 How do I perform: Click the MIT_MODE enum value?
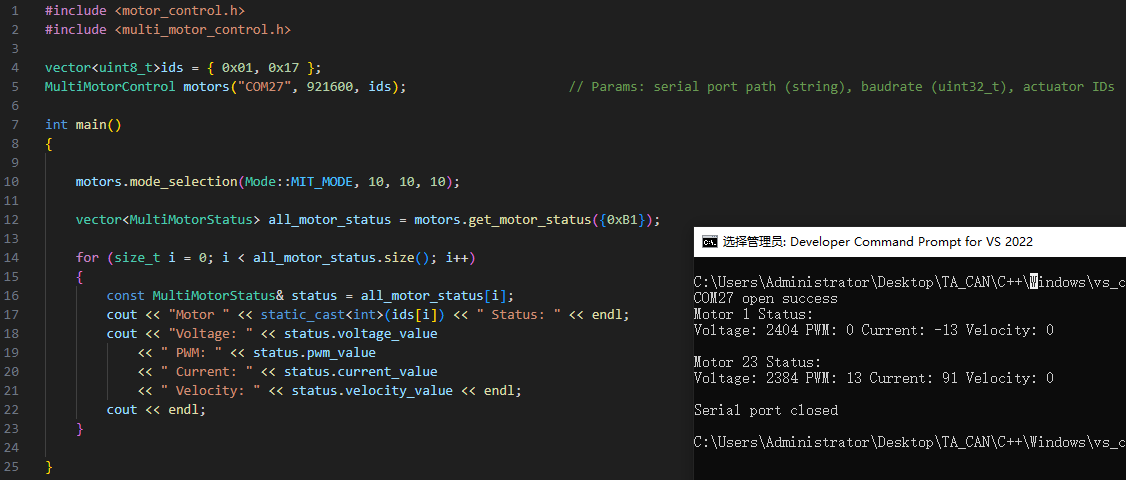click(322, 182)
